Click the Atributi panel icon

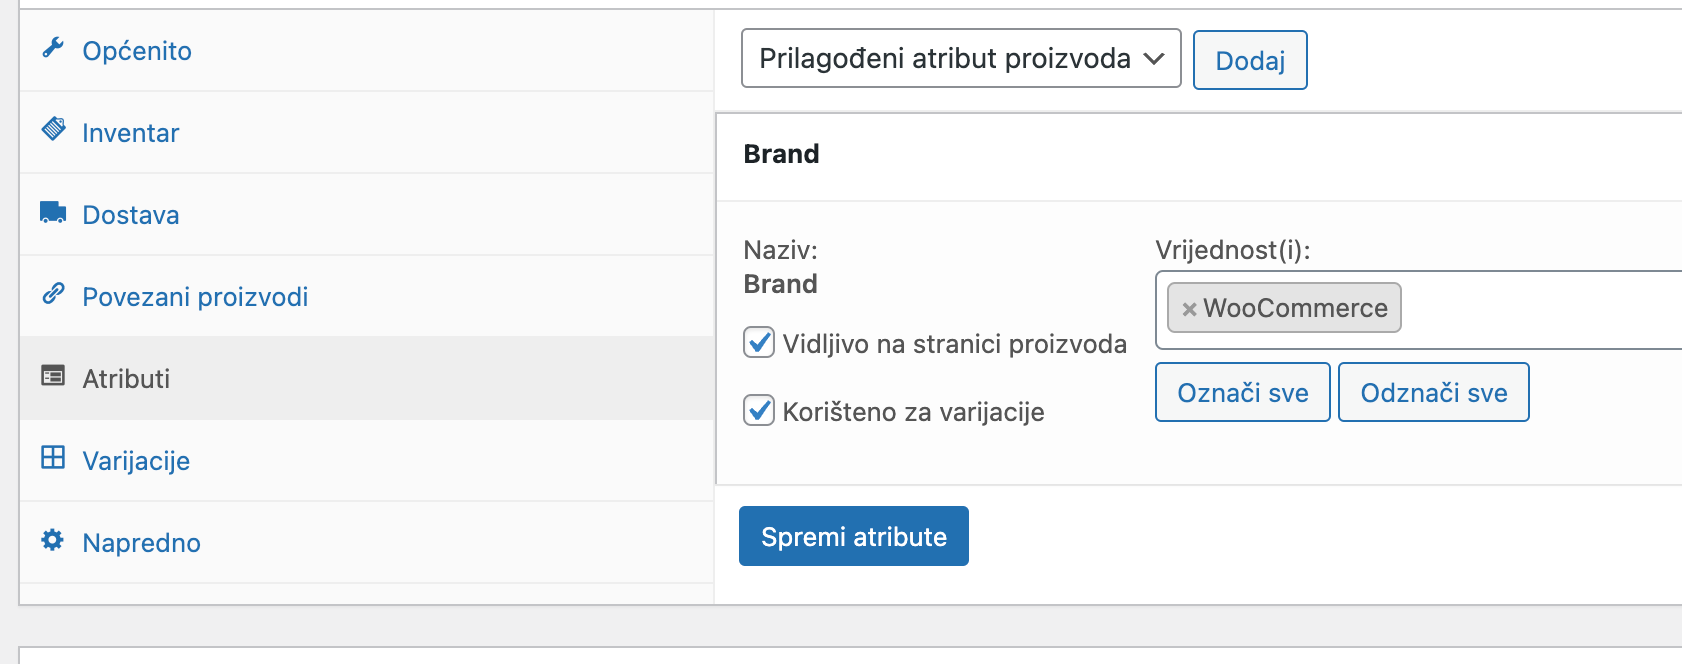pos(55,377)
